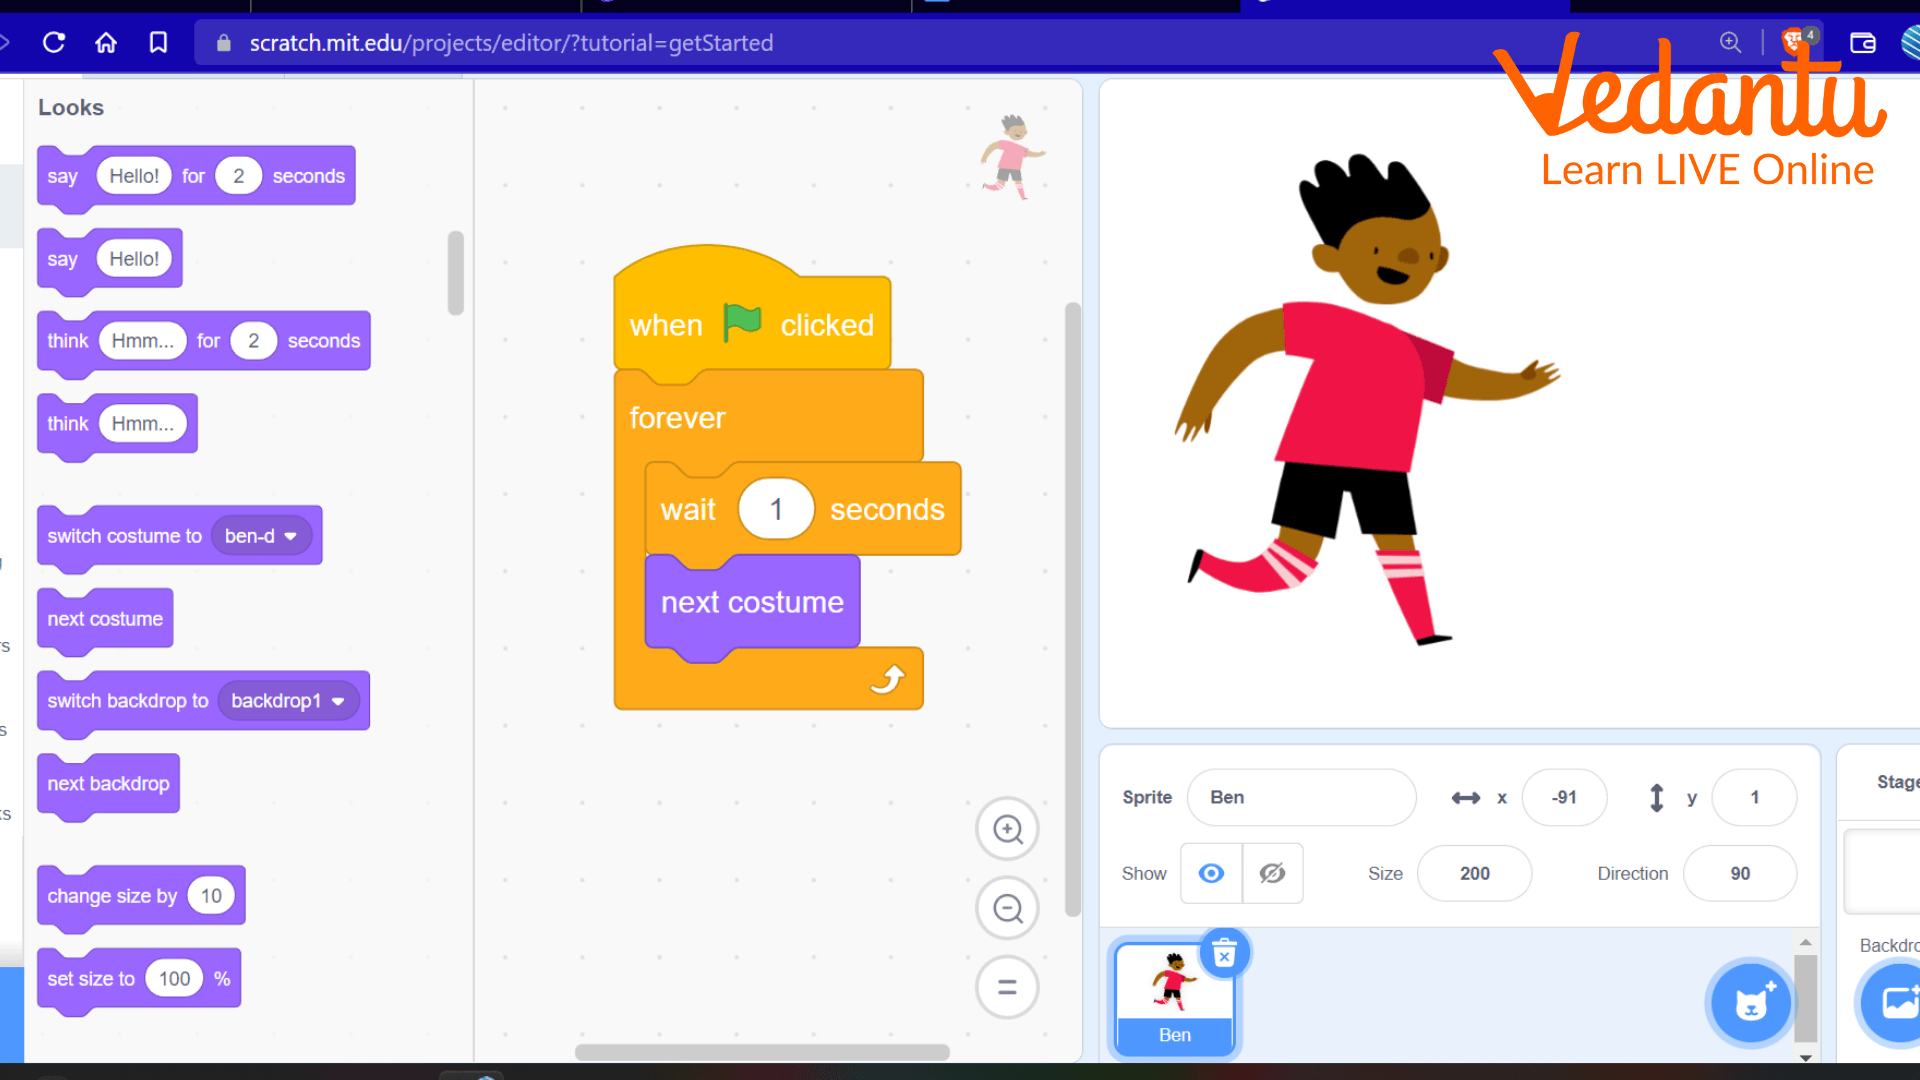Select the Ben sprite thumbnail
Screen dimensions: 1920x1080
1174,987
